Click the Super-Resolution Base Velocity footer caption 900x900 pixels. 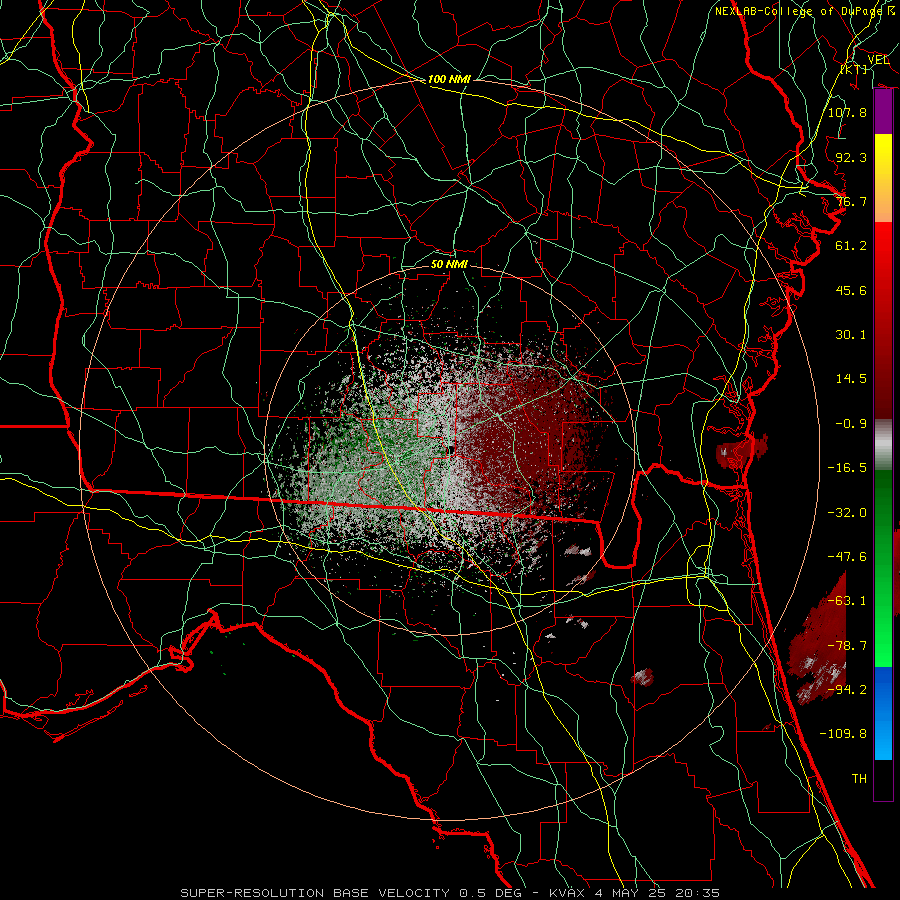[449, 893]
